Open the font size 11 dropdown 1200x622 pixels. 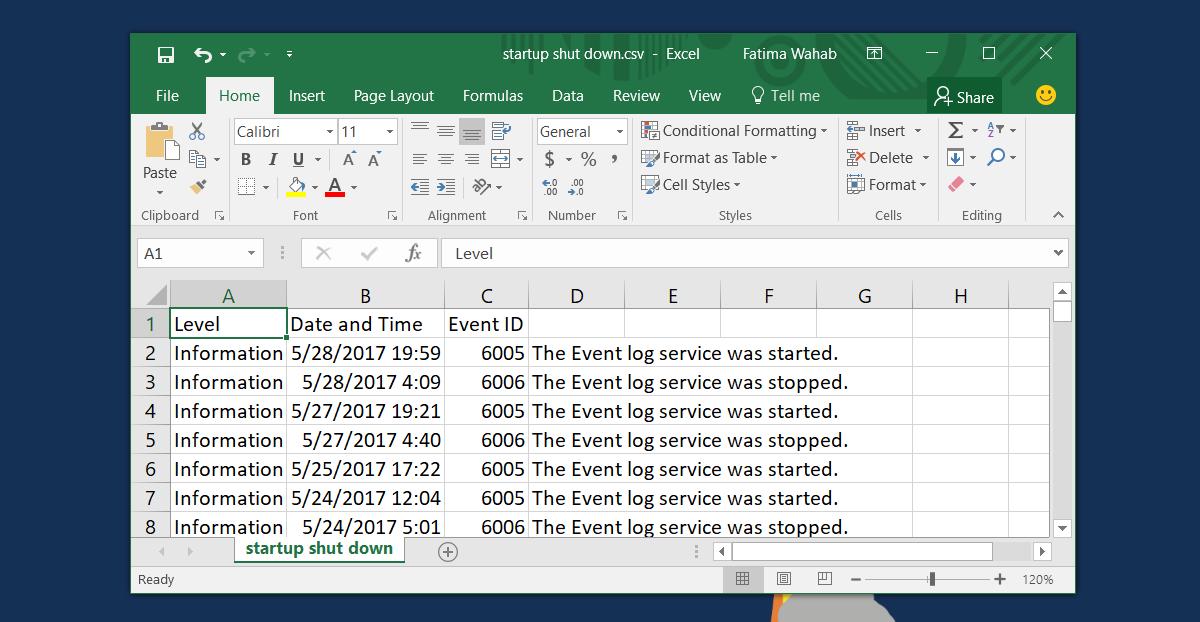point(390,132)
